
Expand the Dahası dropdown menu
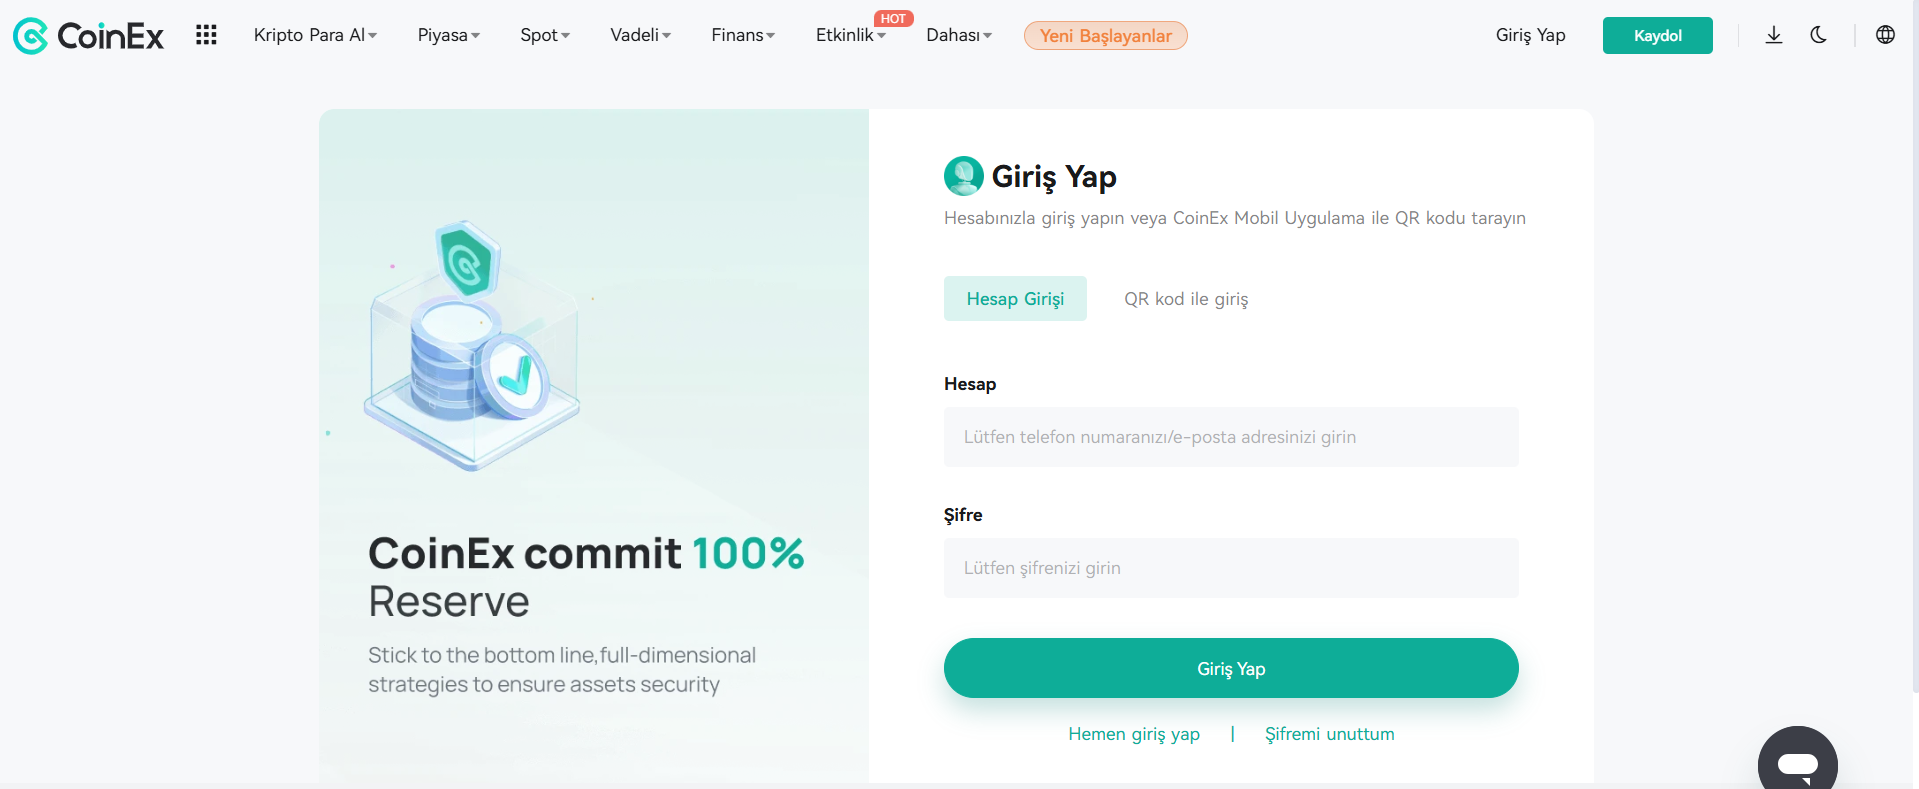coord(959,35)
